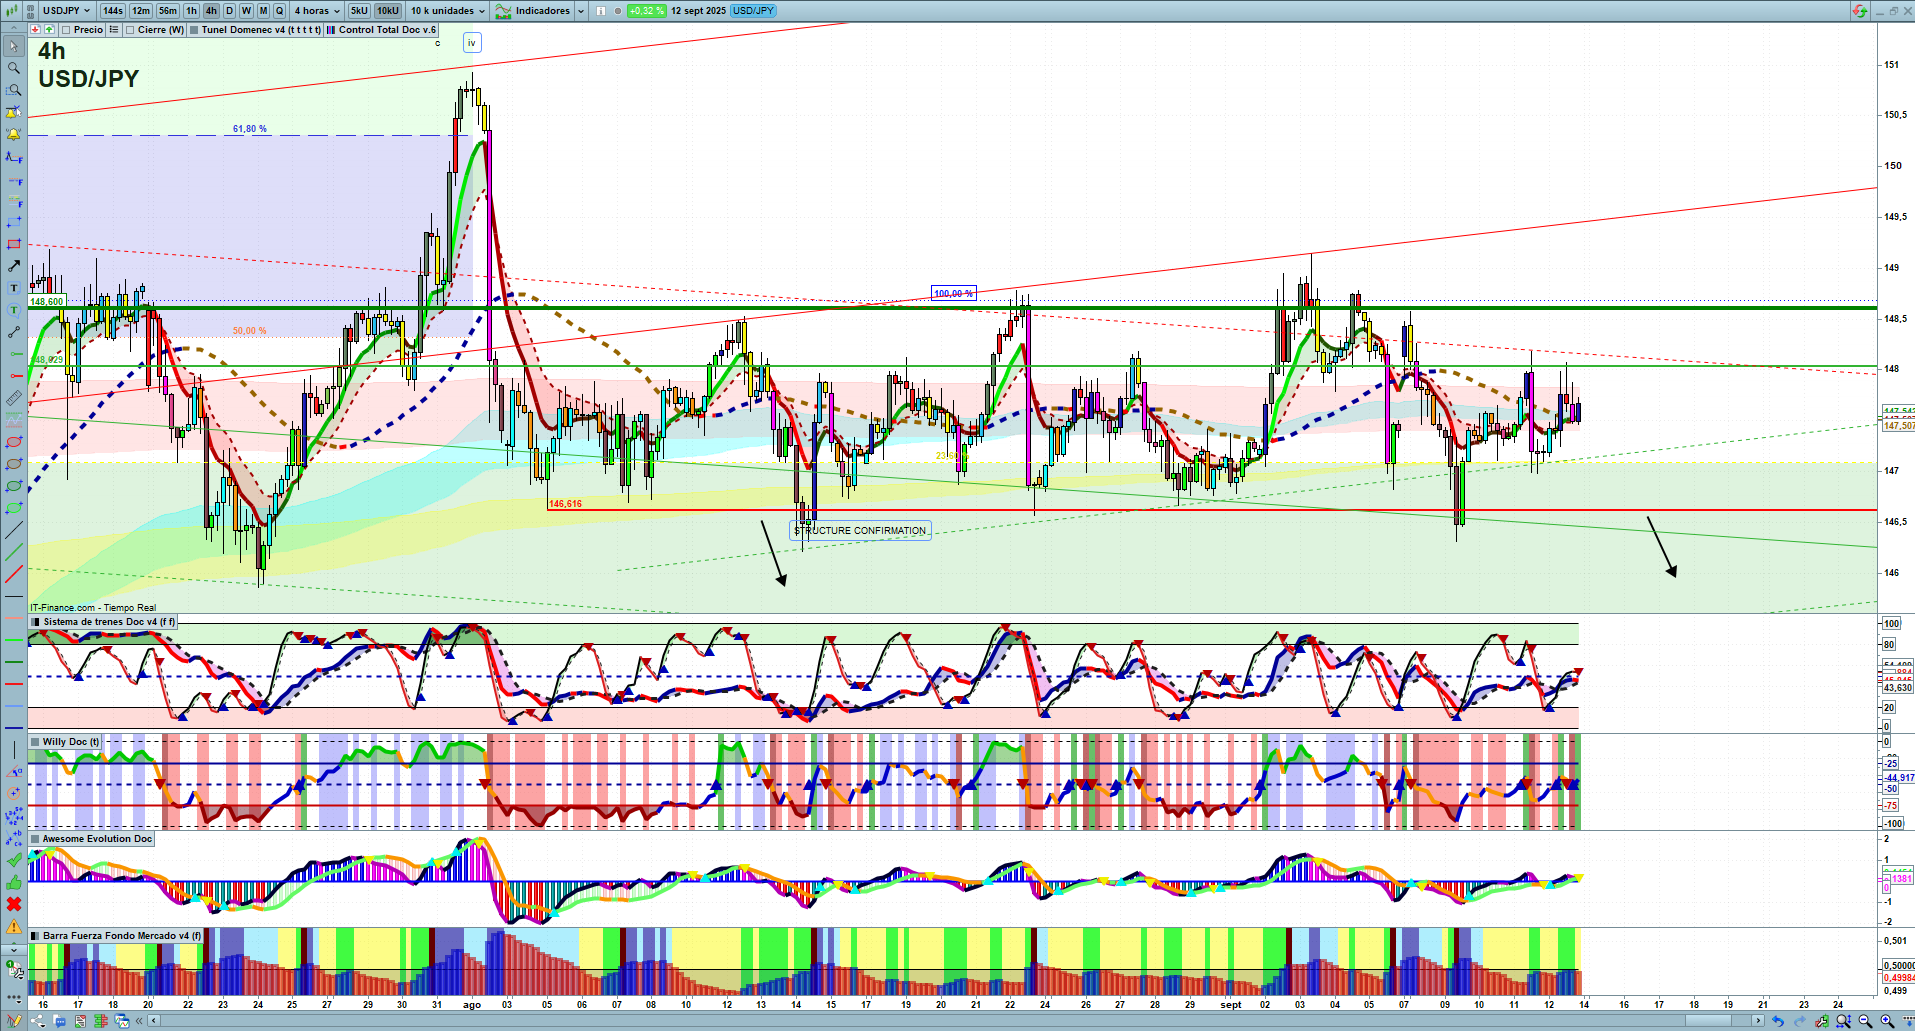The image size is (1915, 1031).
Task: Select the arrow cursor tool
Action: pos(14,46)
